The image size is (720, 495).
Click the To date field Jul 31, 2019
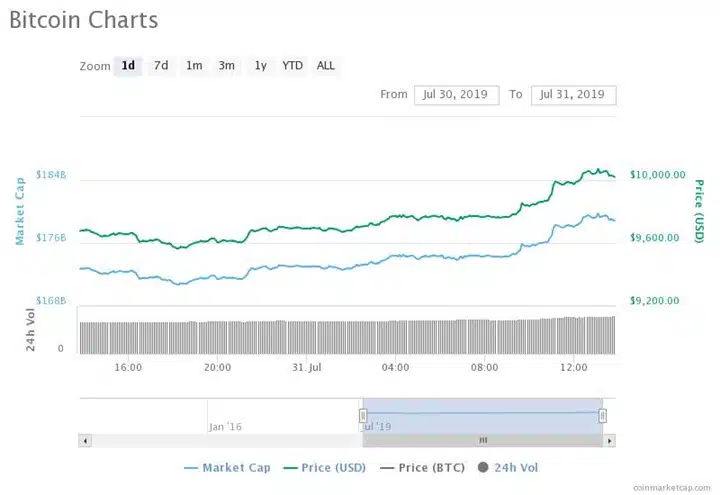click(574, 95)
